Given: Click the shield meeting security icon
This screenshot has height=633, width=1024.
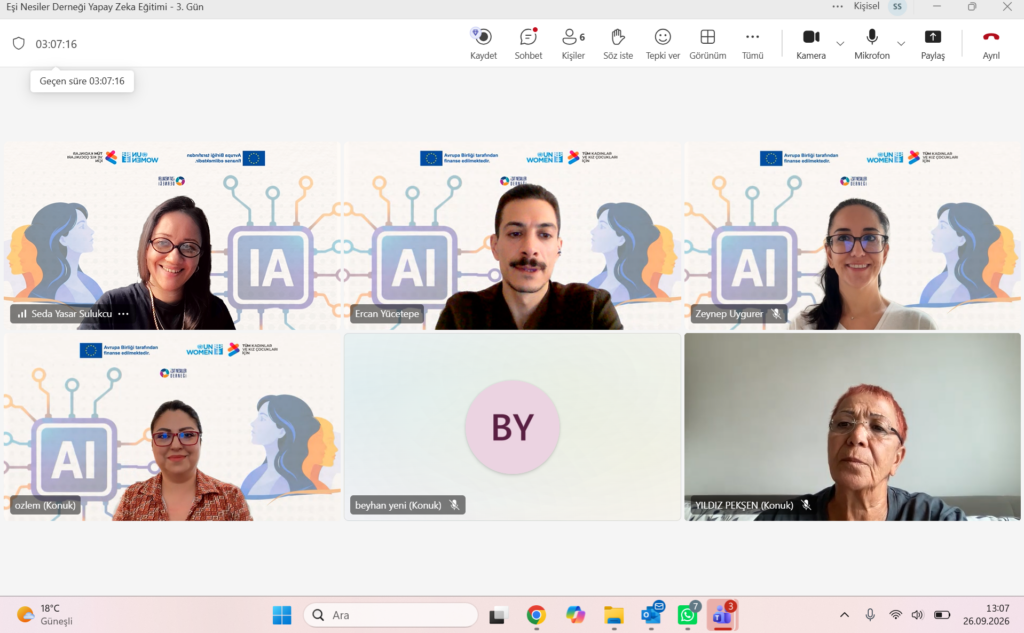Looking at the screenshot, I should [x=19, y=44].
